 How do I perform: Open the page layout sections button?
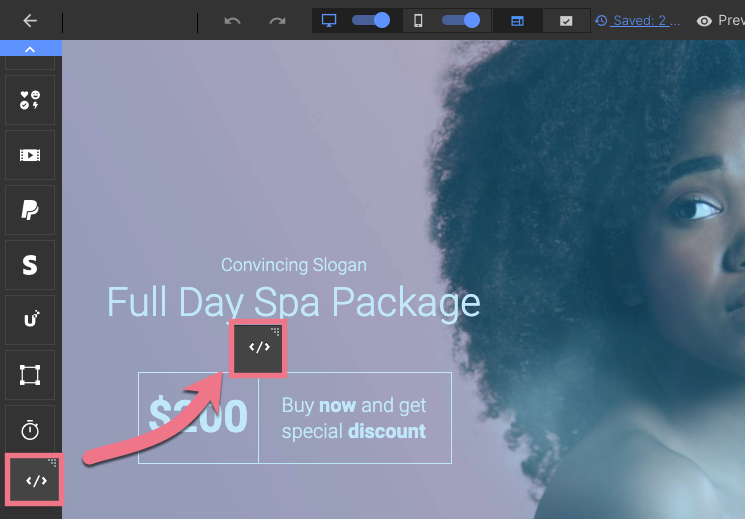pyautogui.click(x=517, y=20)
